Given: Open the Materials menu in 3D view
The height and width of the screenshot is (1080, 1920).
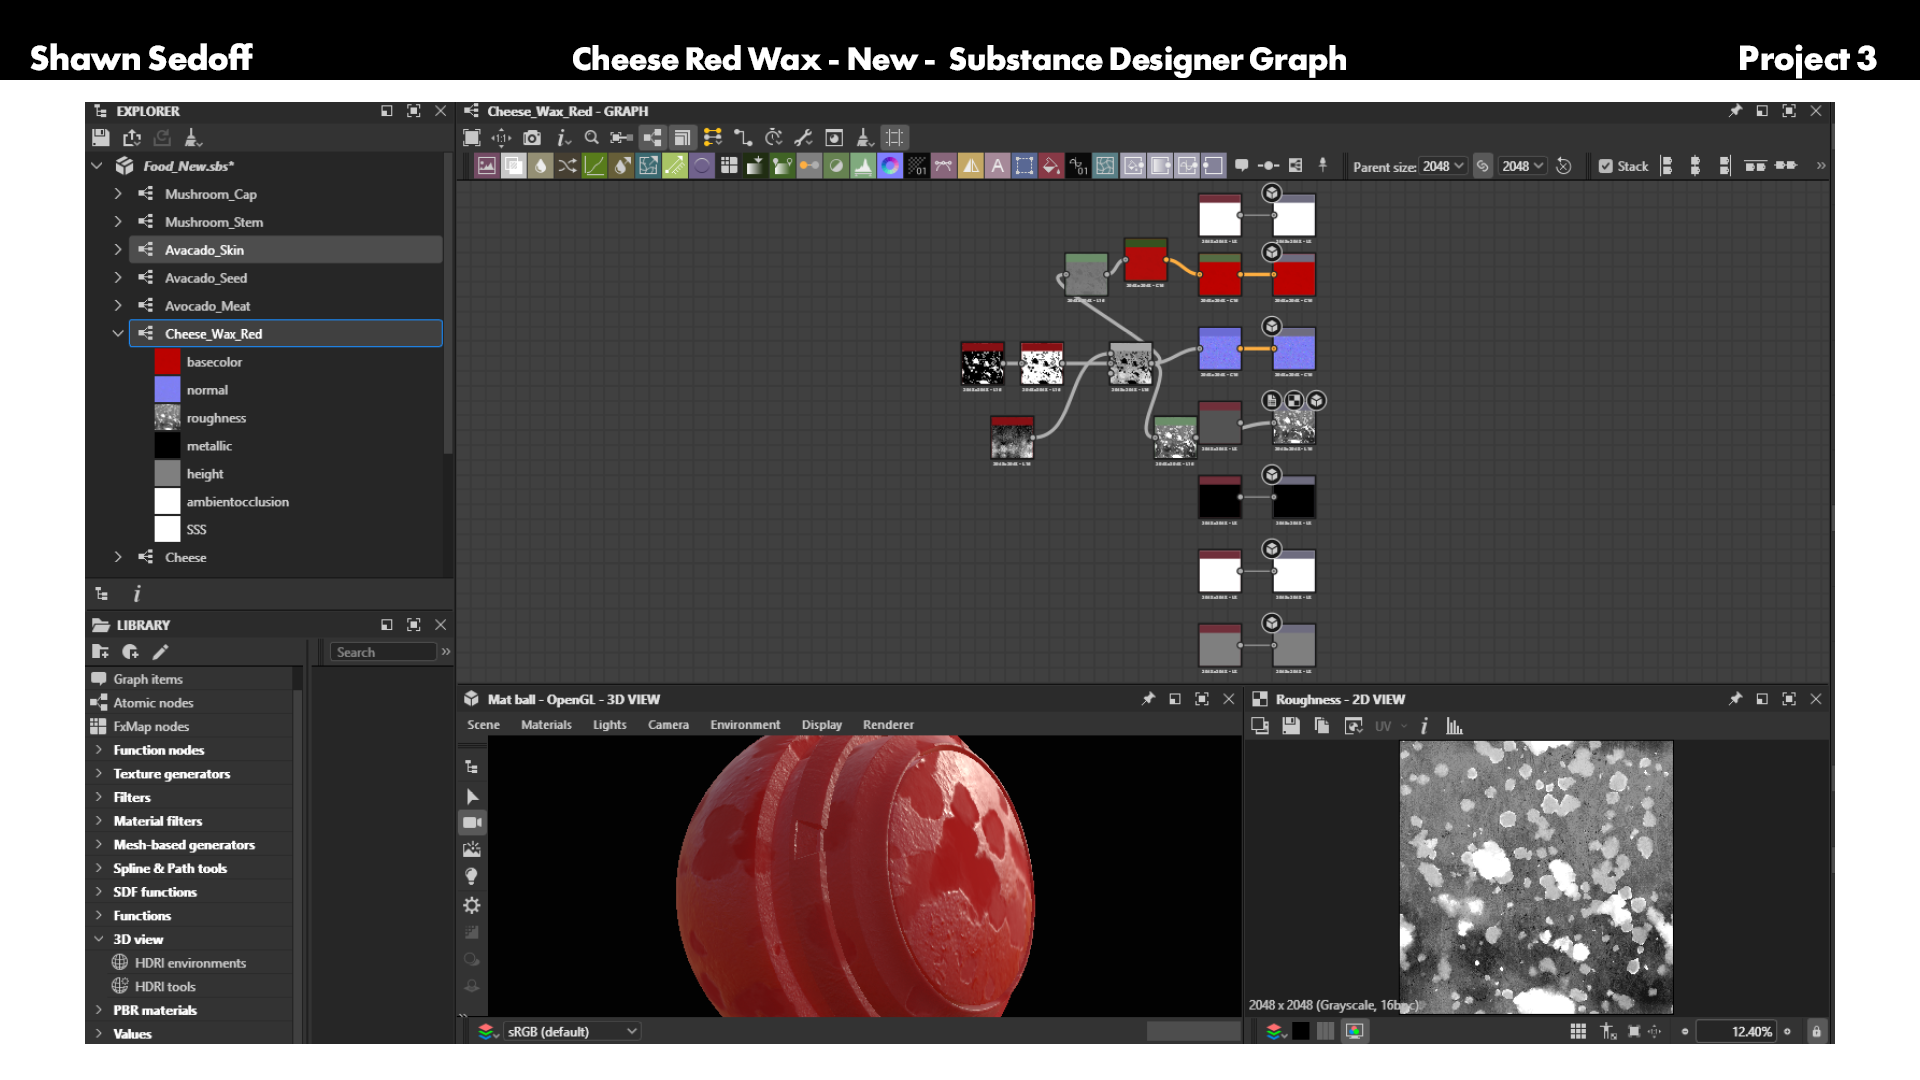Looking at the screenshot, I should point(546,725).
